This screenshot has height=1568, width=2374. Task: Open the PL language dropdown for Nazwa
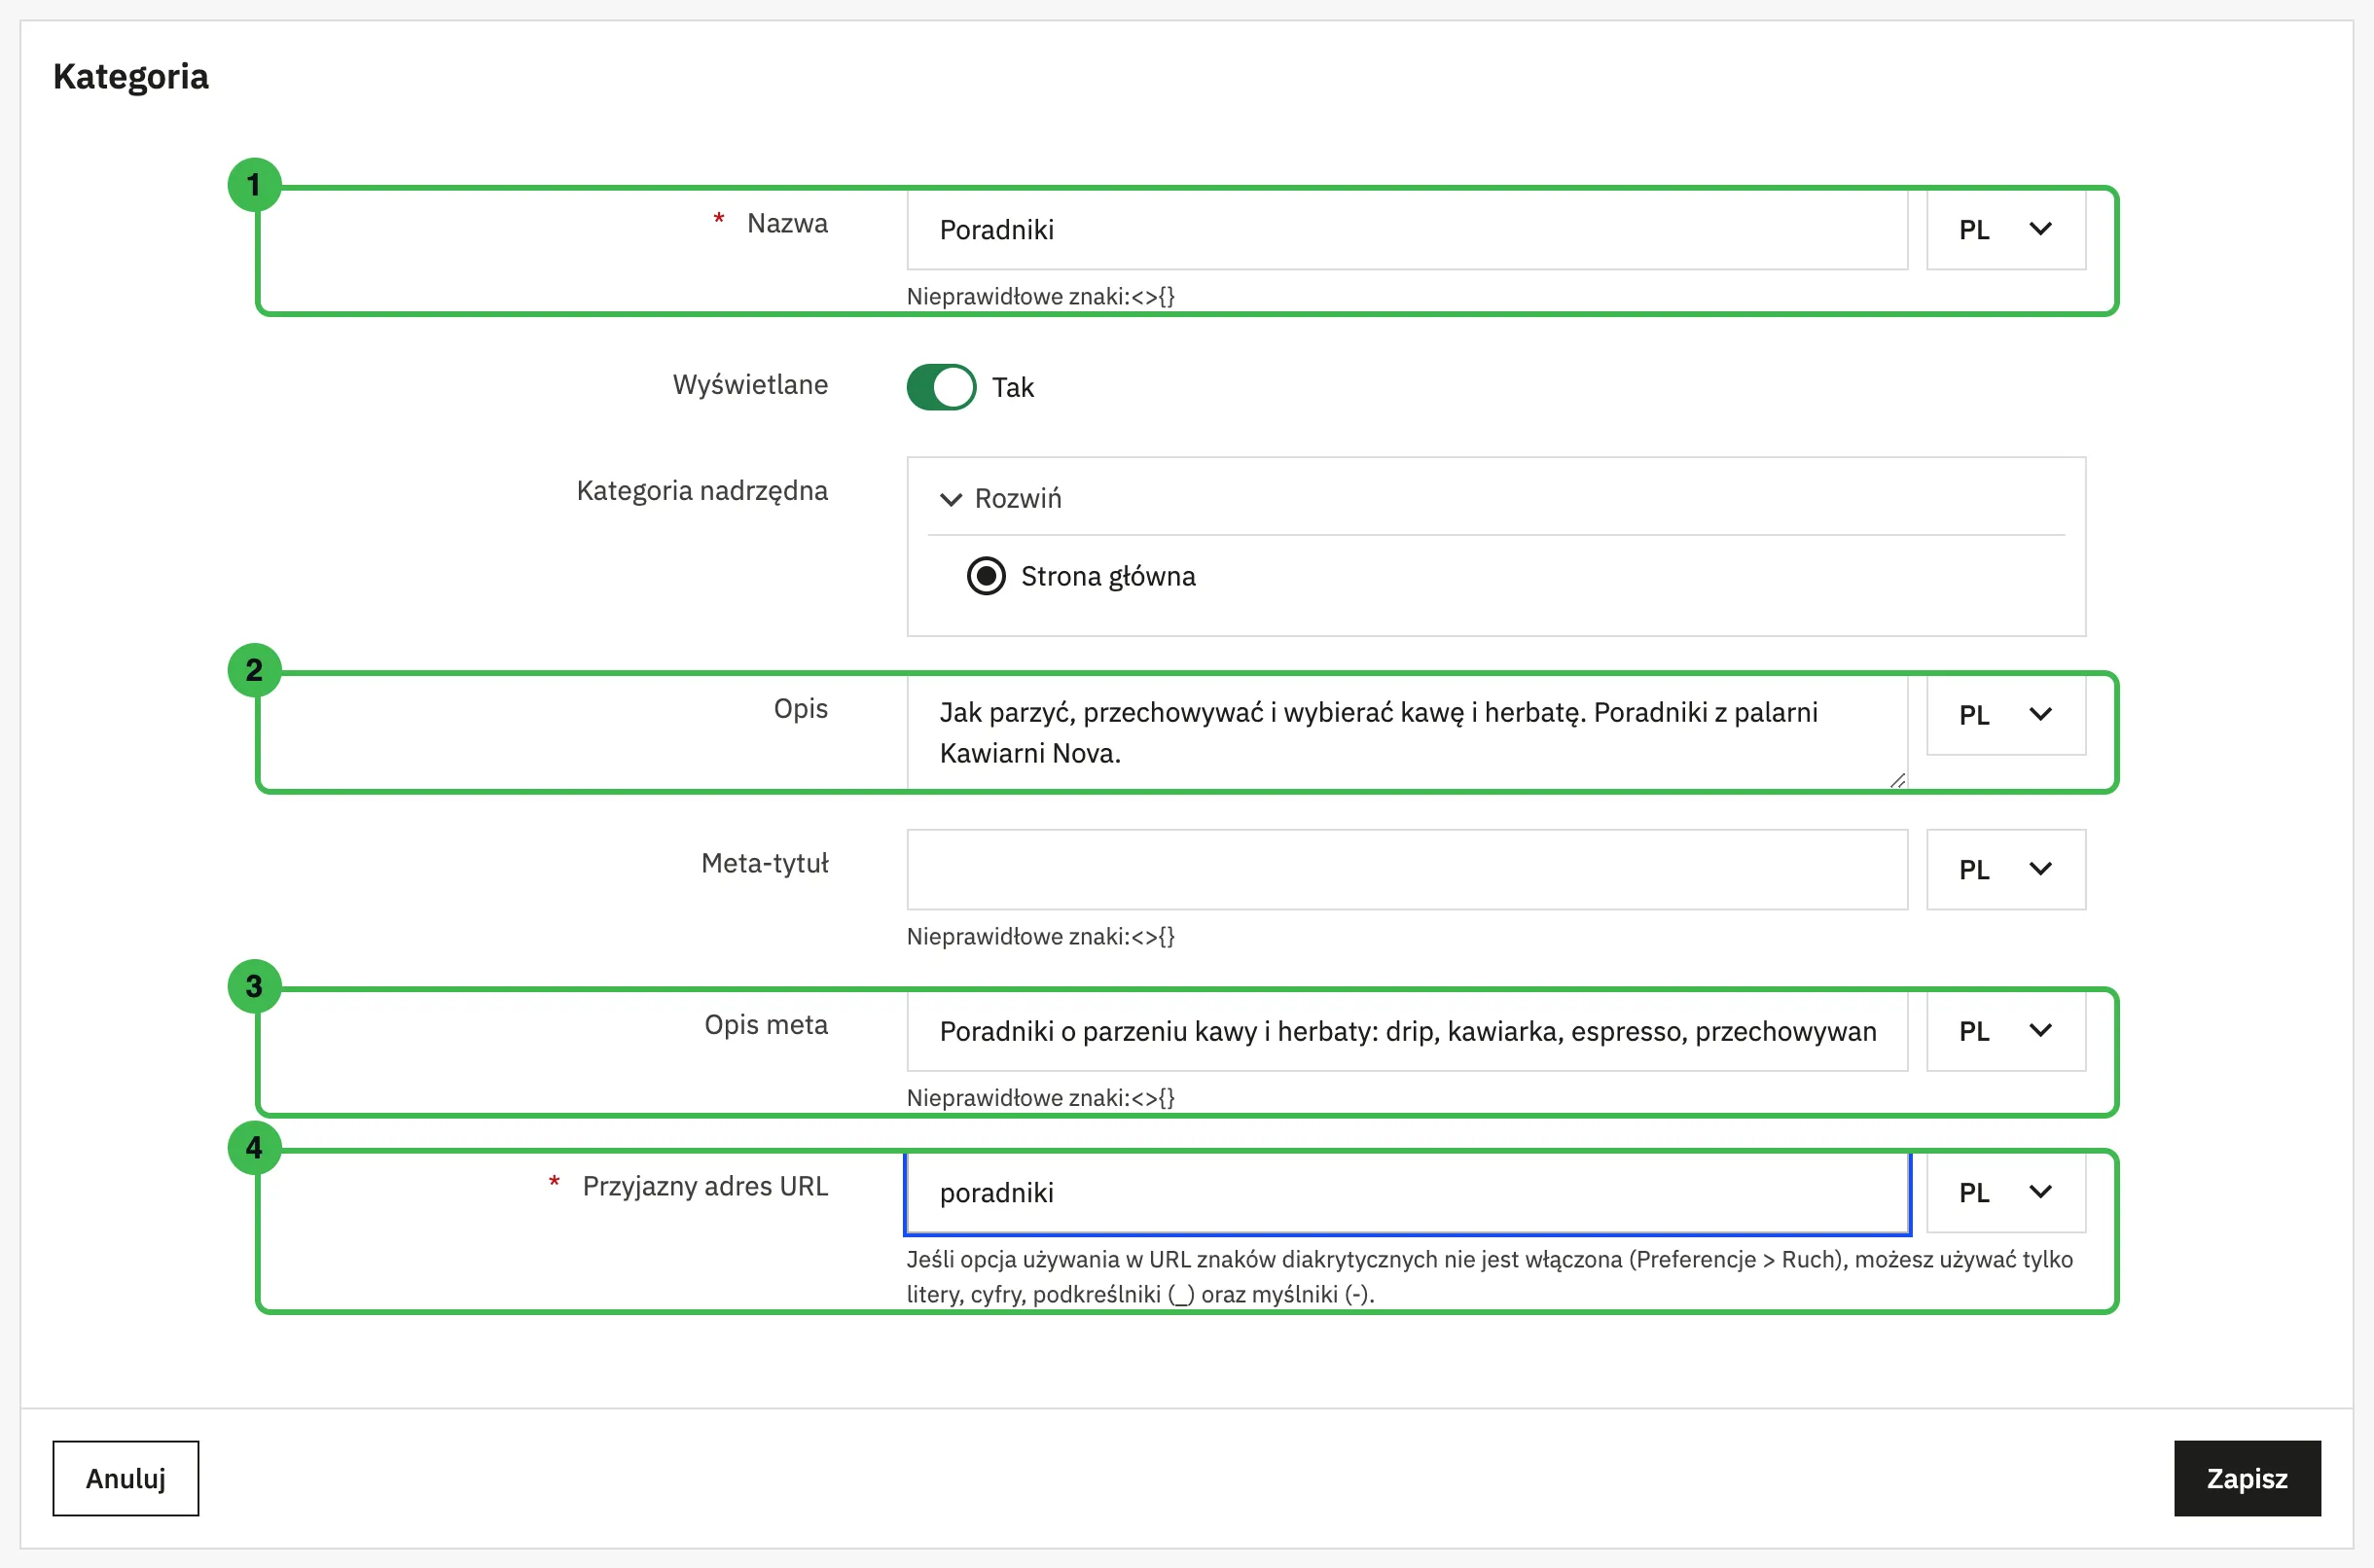pos(2006,230)
